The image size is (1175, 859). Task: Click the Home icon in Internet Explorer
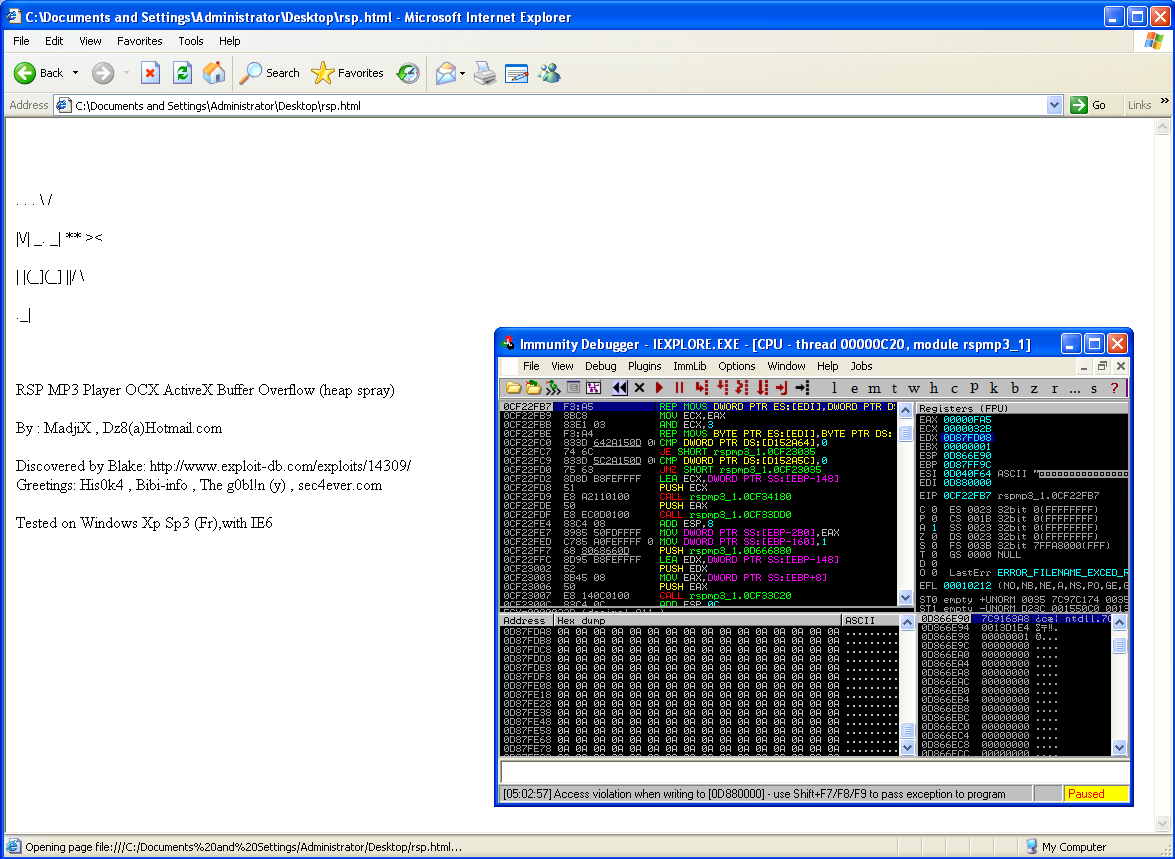click(214, 73)
